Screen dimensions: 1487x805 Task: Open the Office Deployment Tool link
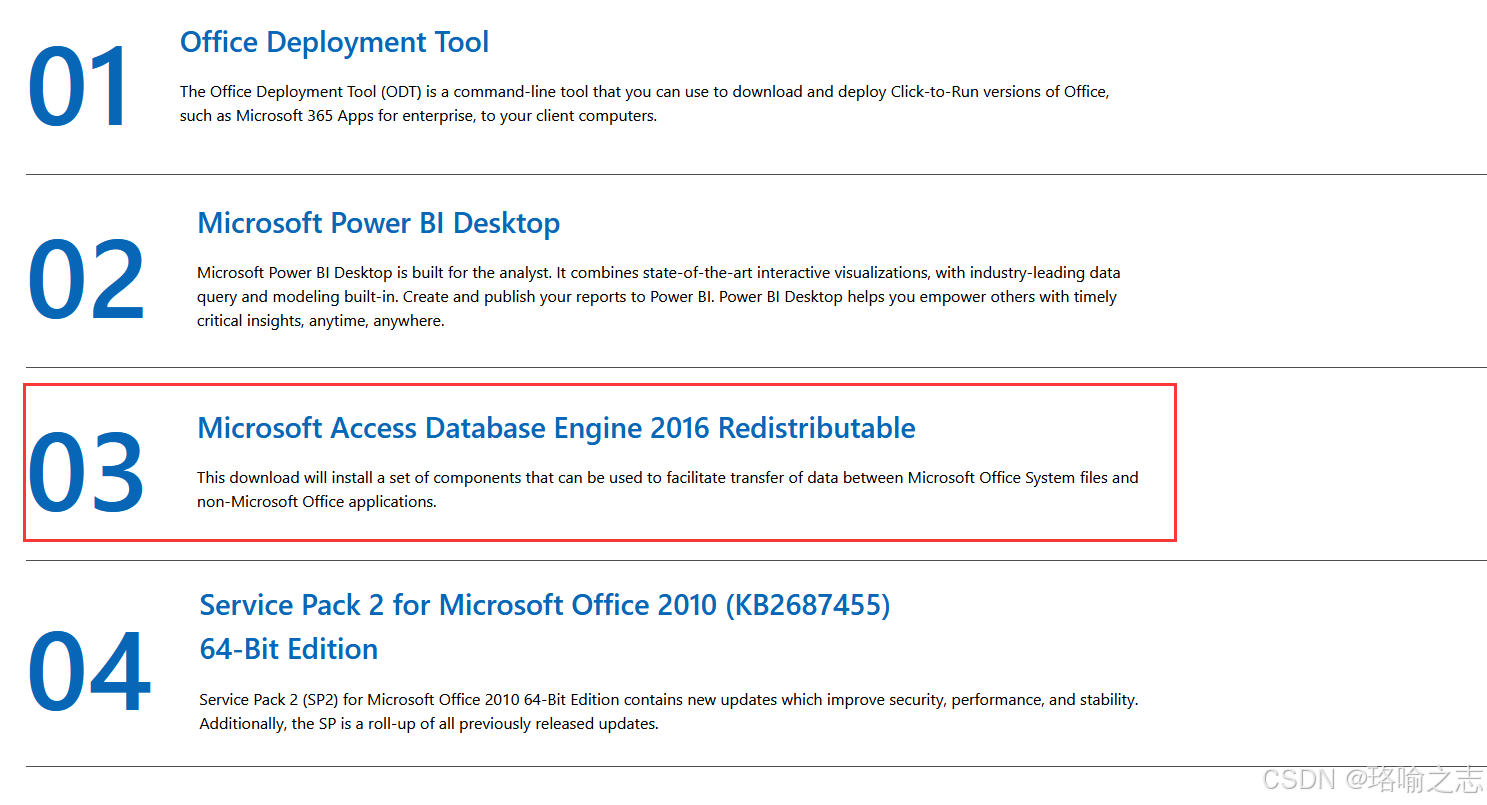tap(334, 42)
